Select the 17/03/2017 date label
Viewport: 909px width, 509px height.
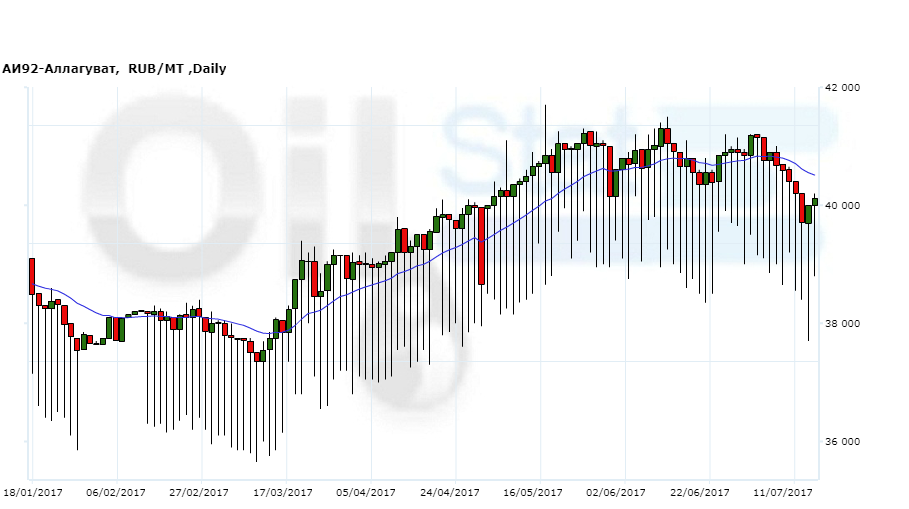pos(283,493)
